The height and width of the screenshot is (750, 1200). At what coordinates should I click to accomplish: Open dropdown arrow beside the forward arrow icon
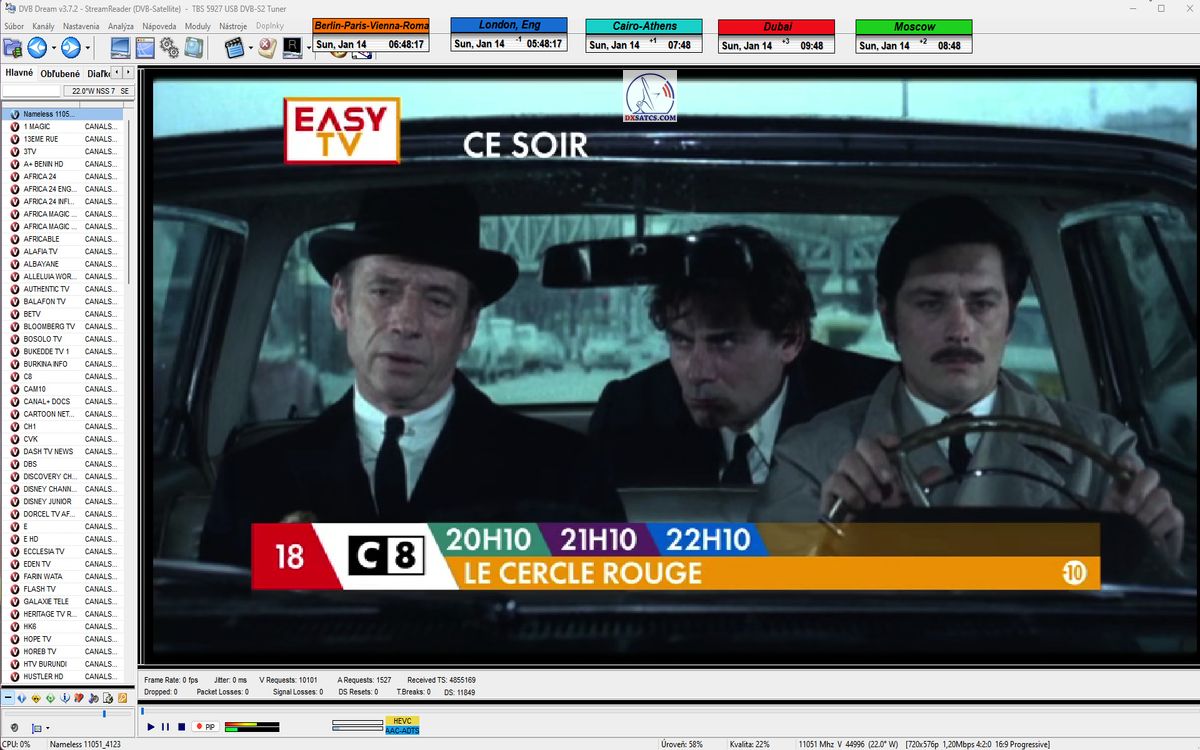pyautogui.click(x=88, y=48)
